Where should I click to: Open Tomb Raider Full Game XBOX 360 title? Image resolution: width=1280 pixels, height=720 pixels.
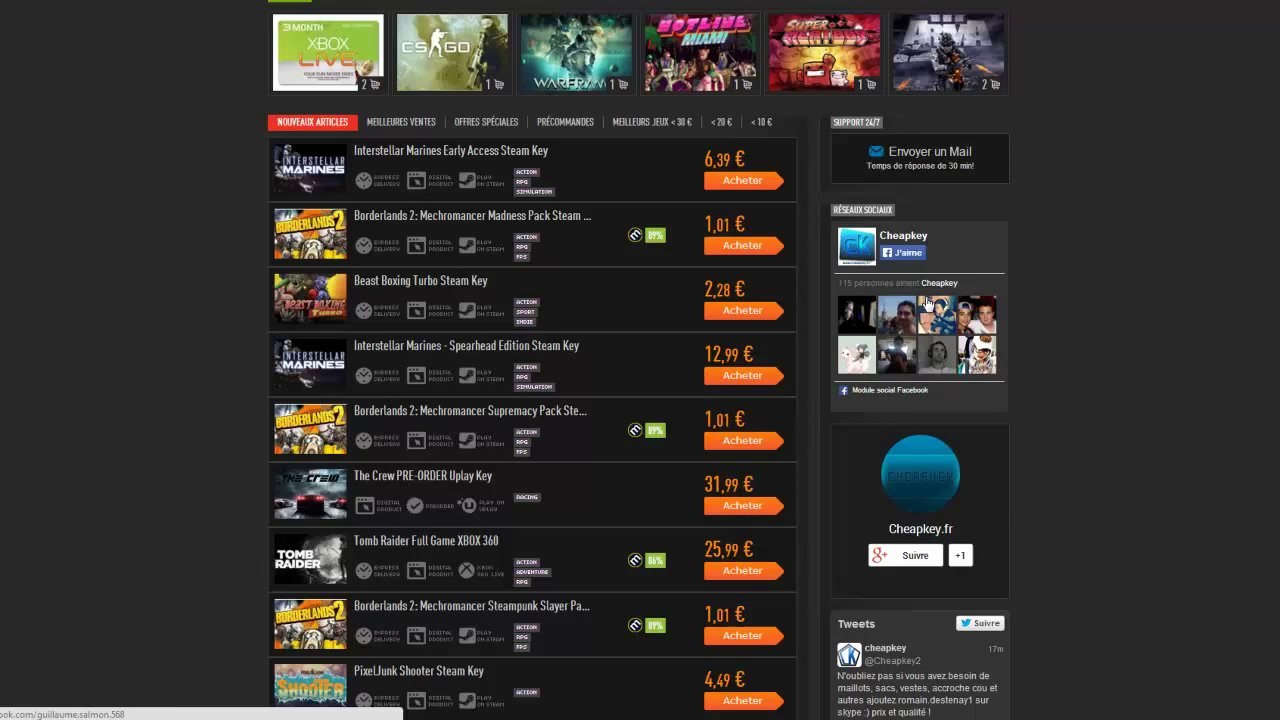tap(426, 541)
